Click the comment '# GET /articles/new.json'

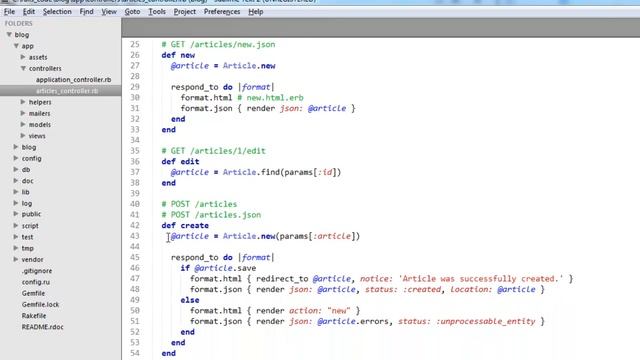[218, 44]
